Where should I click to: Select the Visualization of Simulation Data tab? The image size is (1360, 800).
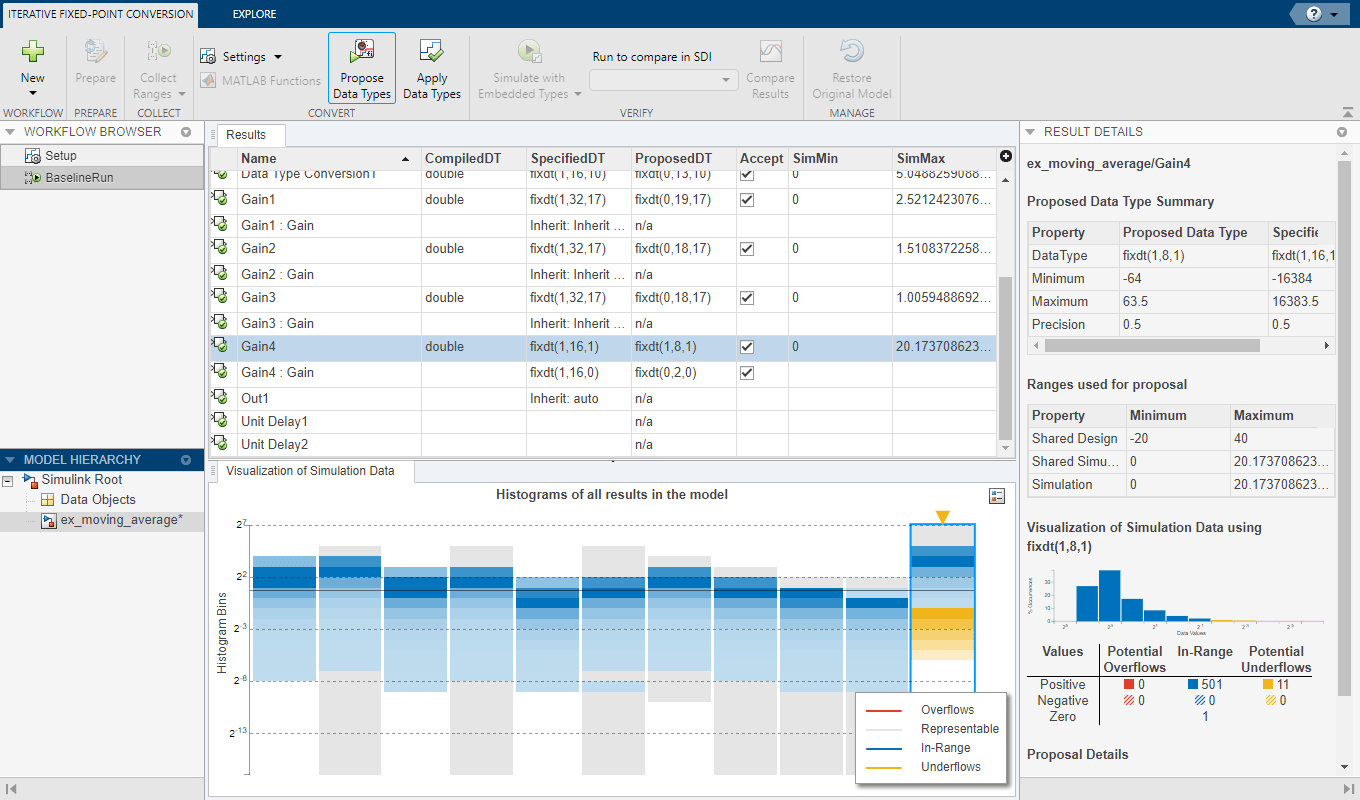(x=310, y=471)
